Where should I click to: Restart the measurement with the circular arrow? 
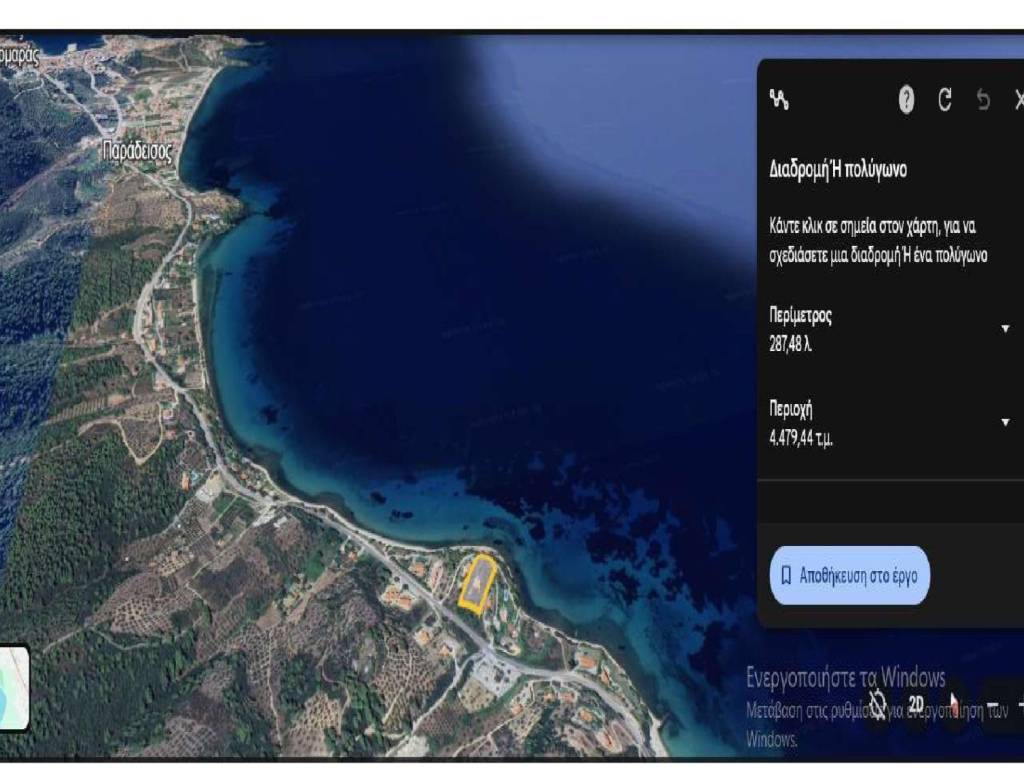click(x=945, y=99)
